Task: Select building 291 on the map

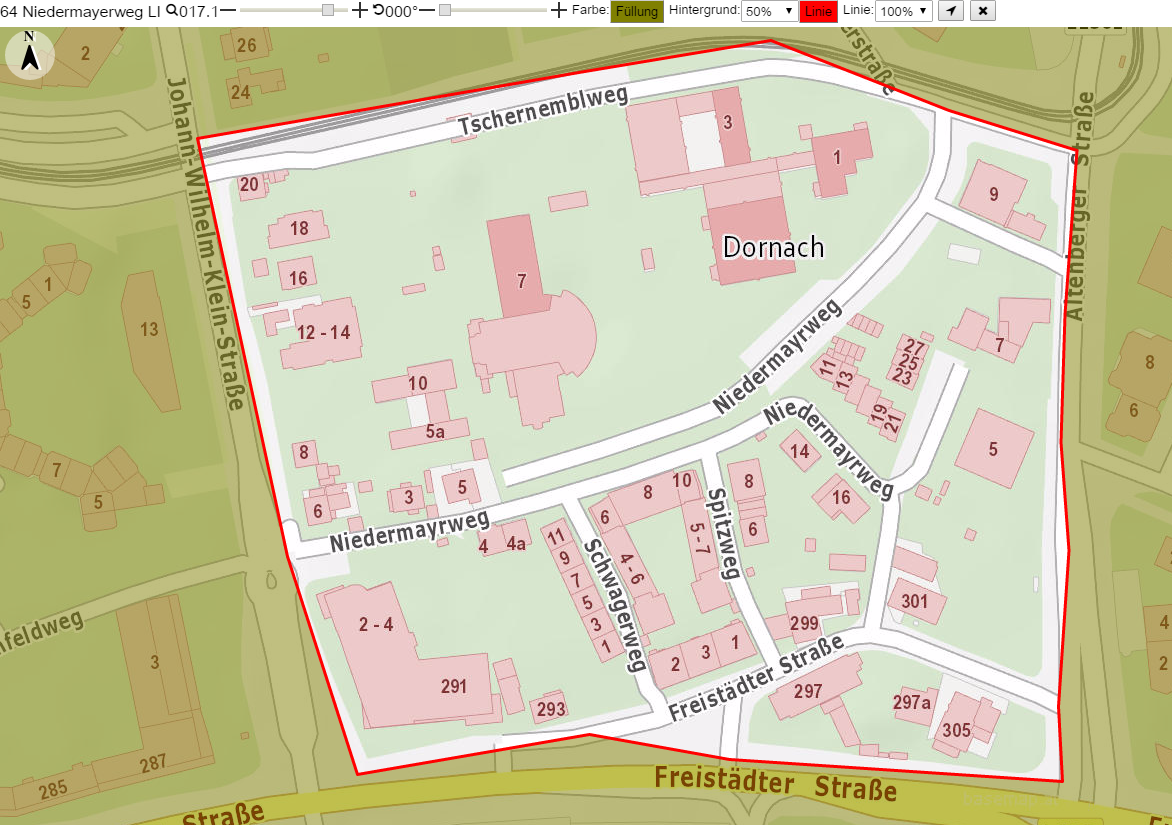Action: (x=454, y=686)
